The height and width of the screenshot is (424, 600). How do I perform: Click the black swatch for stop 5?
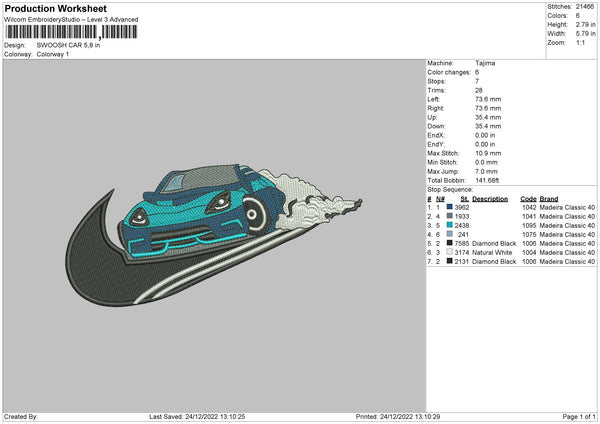click(x=450, y=243)
